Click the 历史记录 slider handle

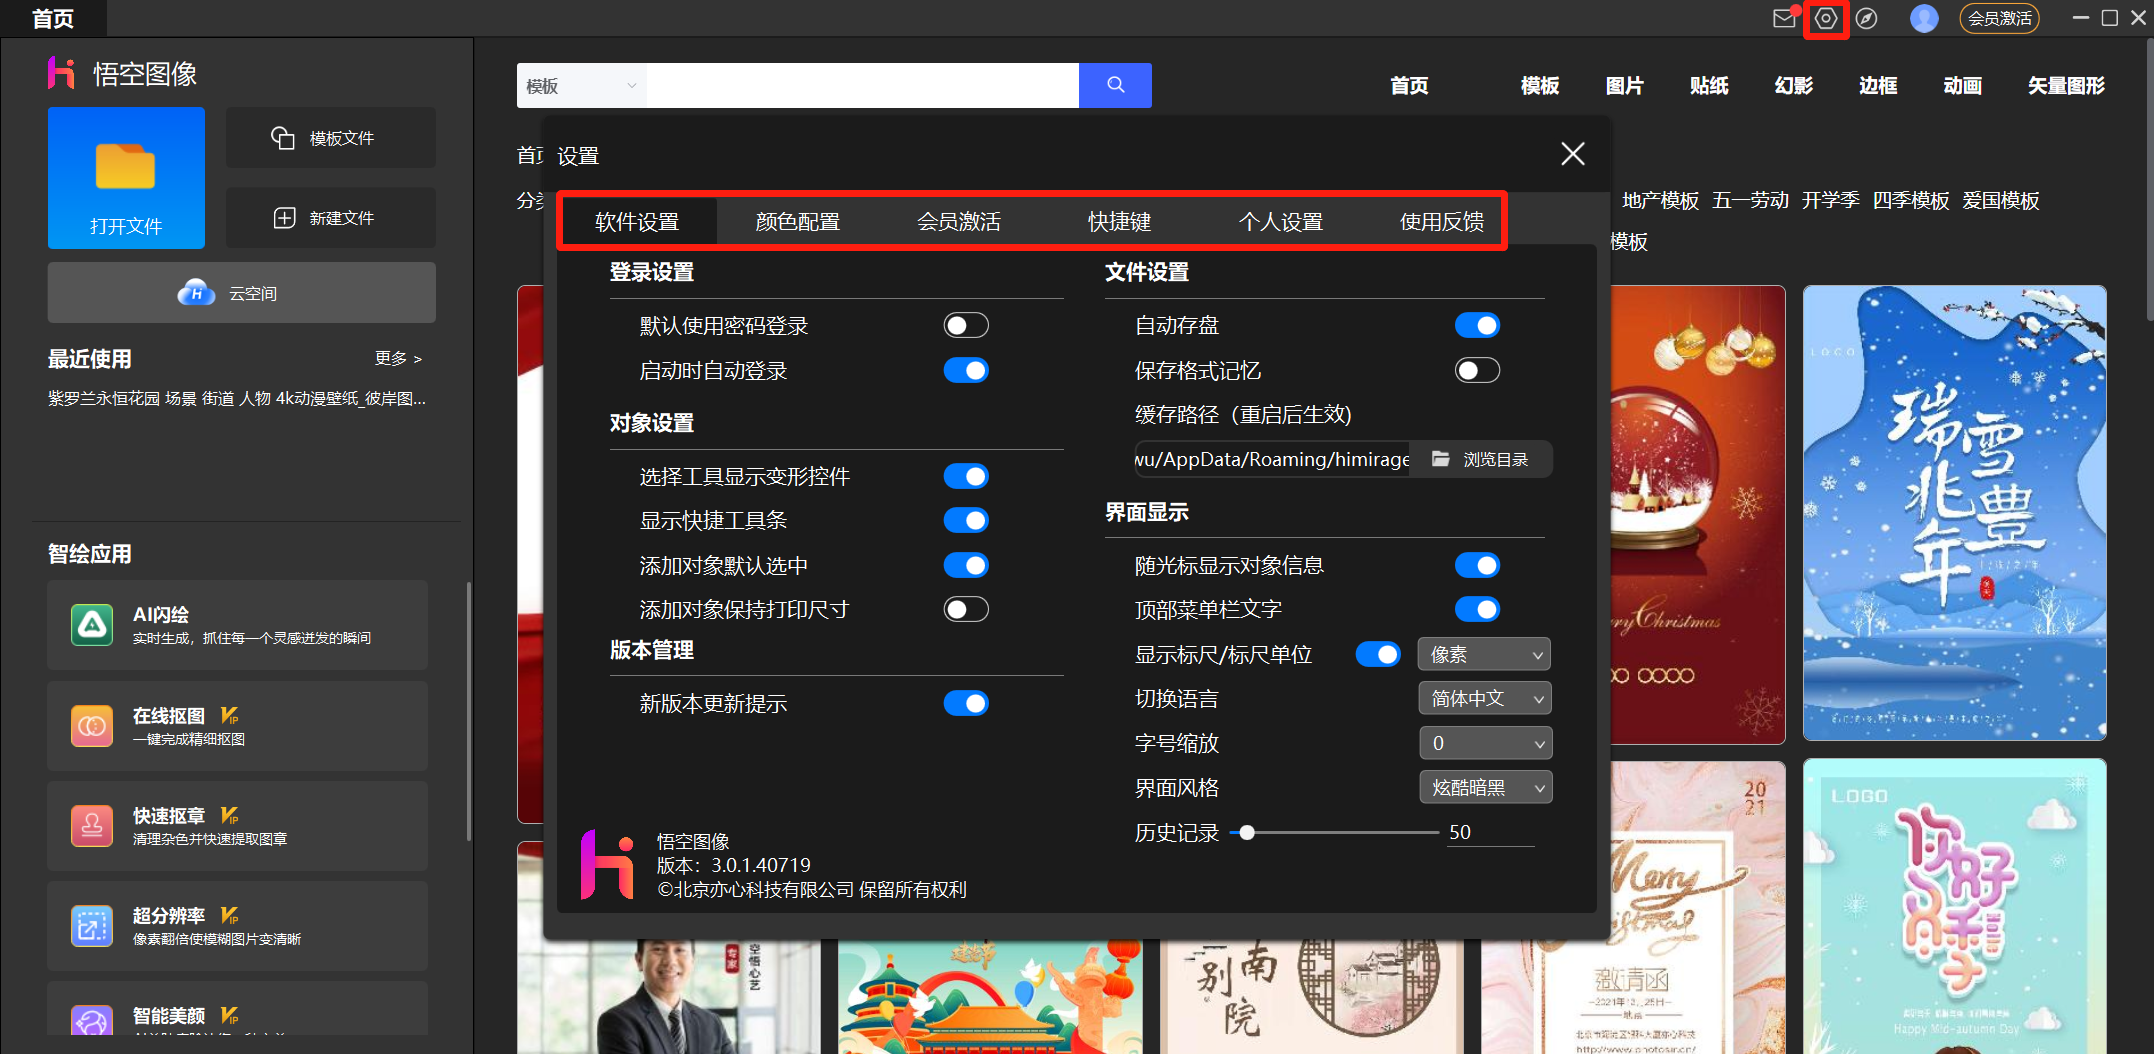tap(1247, 832)
